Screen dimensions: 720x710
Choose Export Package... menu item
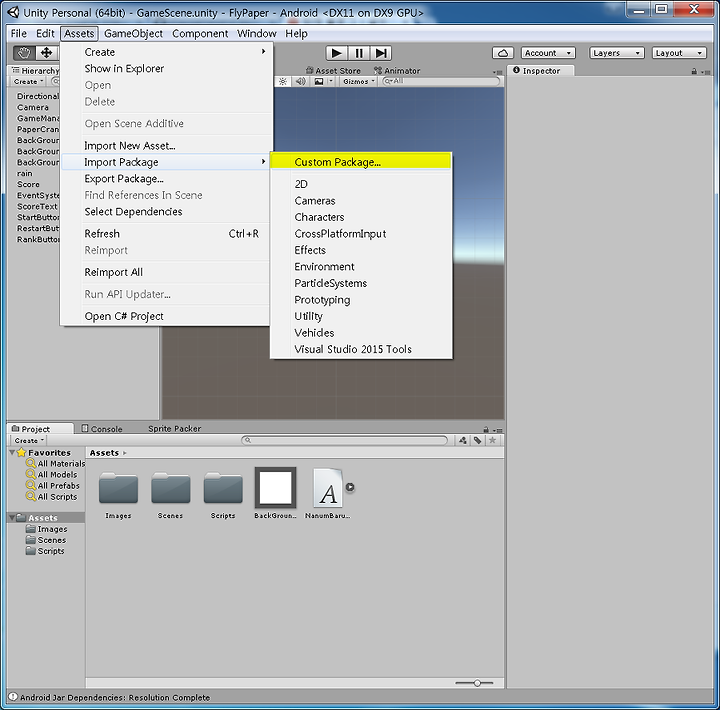point(165,179)
